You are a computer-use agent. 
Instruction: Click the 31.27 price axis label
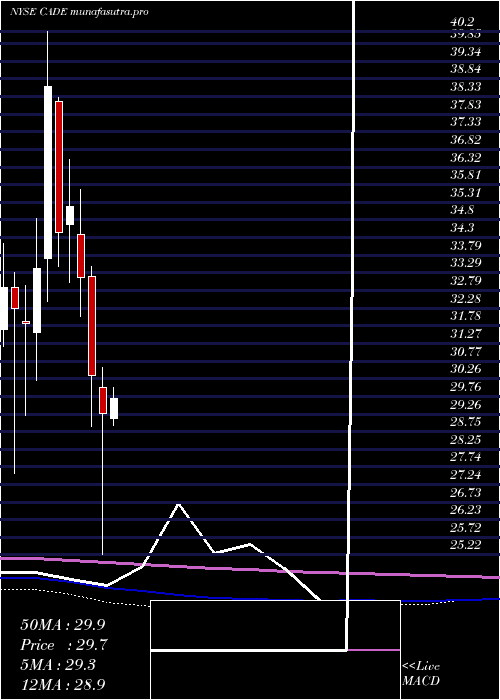pos(465,333)
